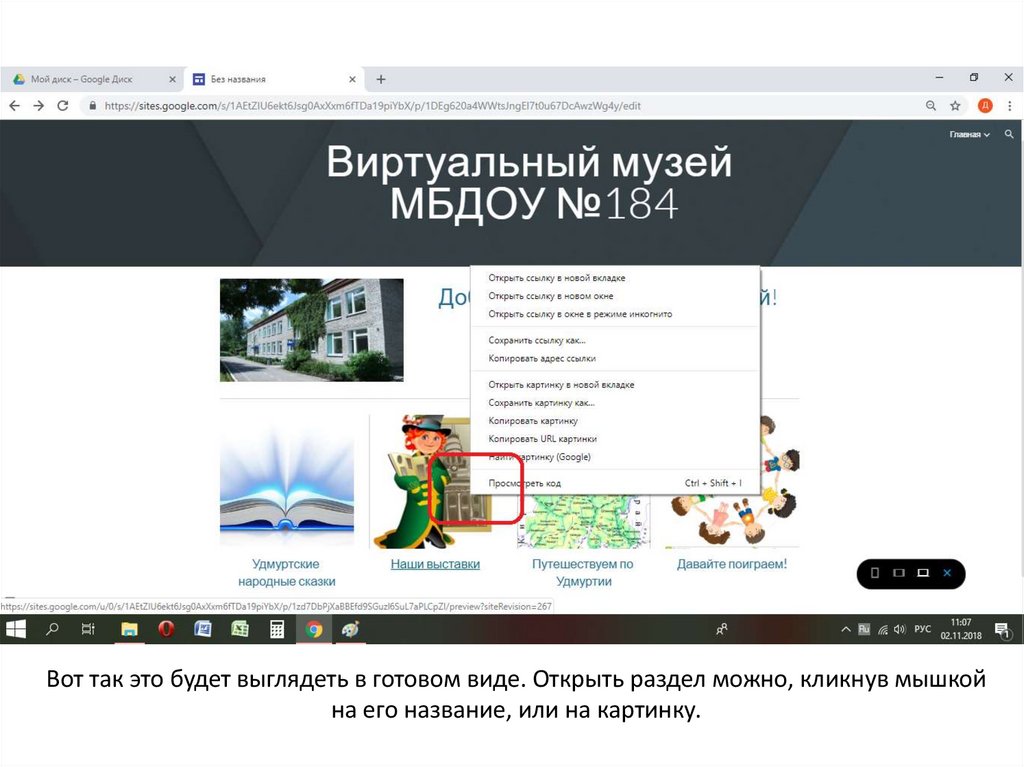The height and width of the screenshot is (767, 1024).
Task: Expand the 'Главная' navigation dropdown
Action: click(x=969, y=135)
